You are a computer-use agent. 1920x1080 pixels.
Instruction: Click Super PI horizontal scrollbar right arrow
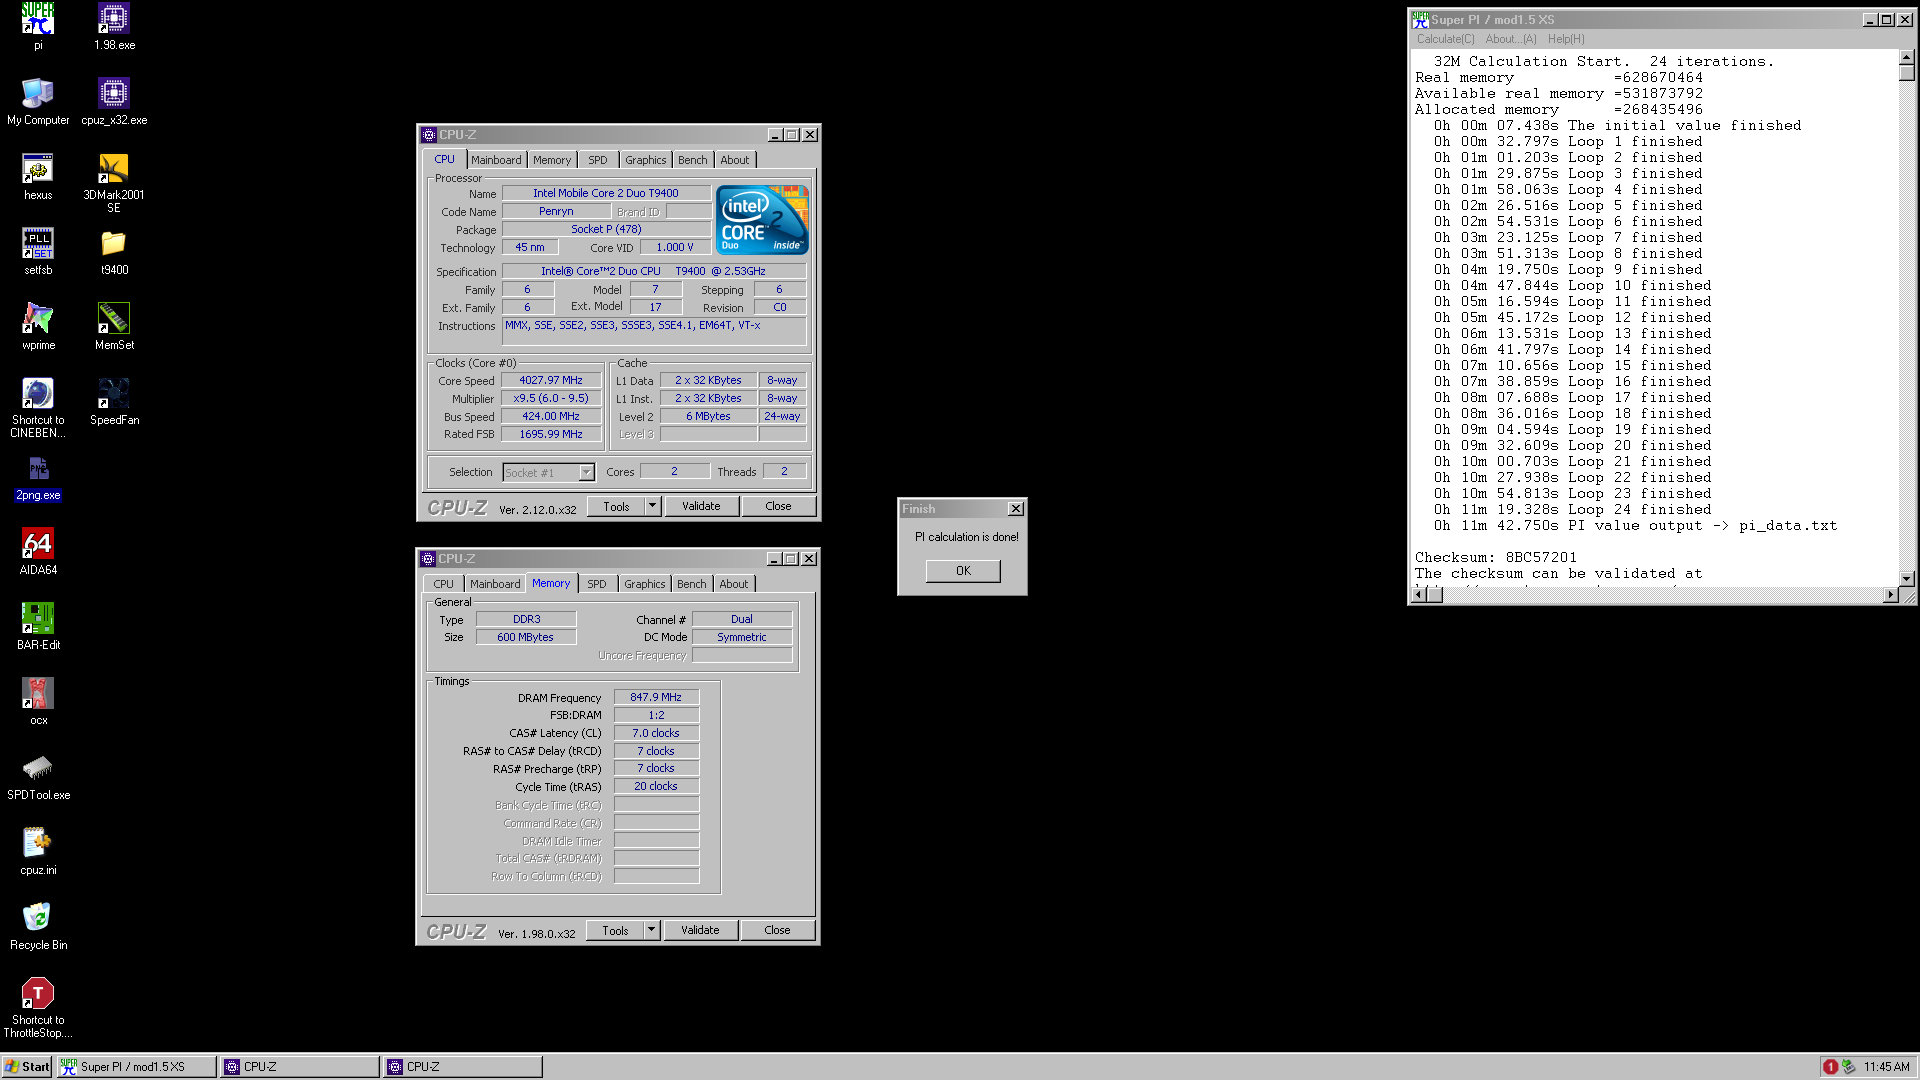pos(1889,595)
